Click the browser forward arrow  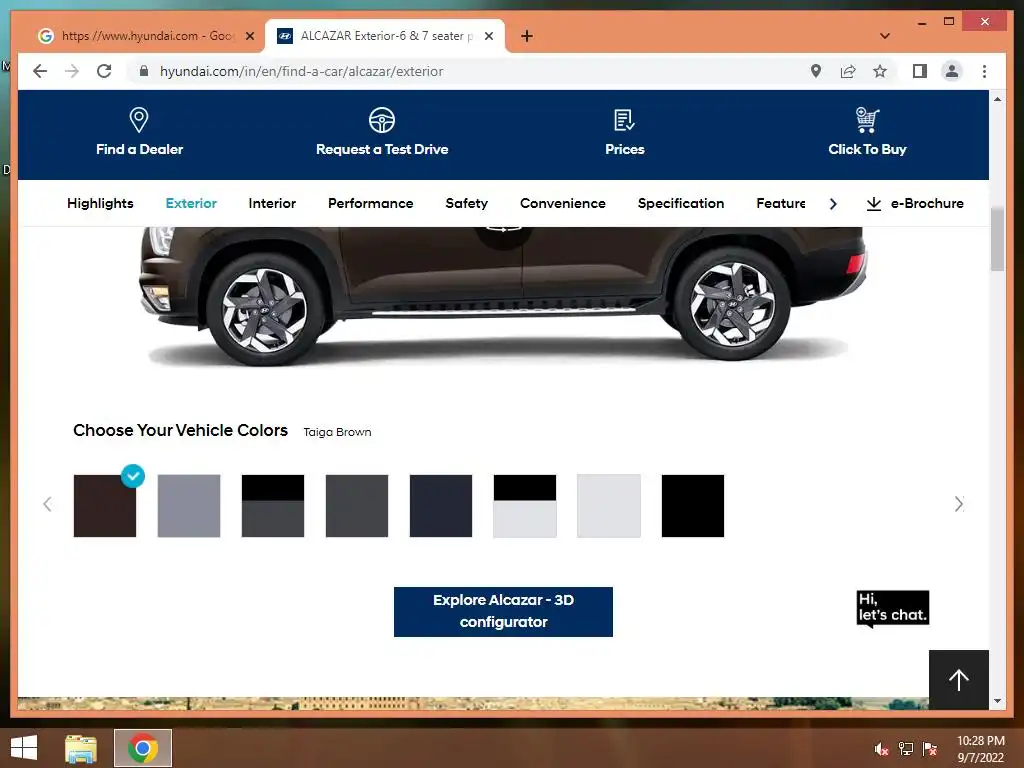click(x=72, y=71)
